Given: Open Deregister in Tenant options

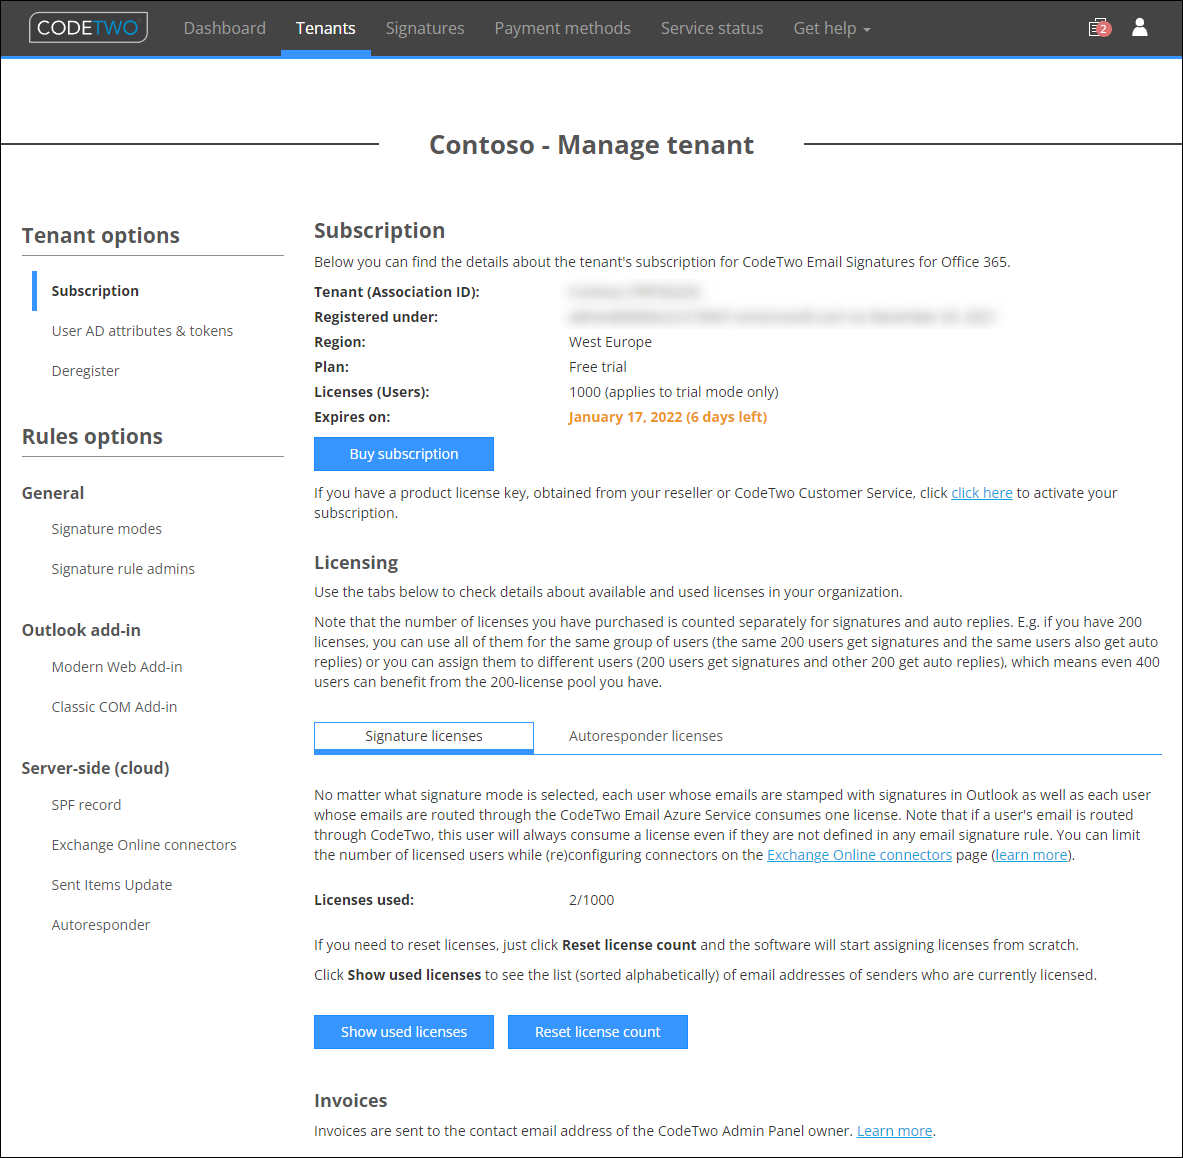Looking at the screenshot, I should (x=85, y=371).
